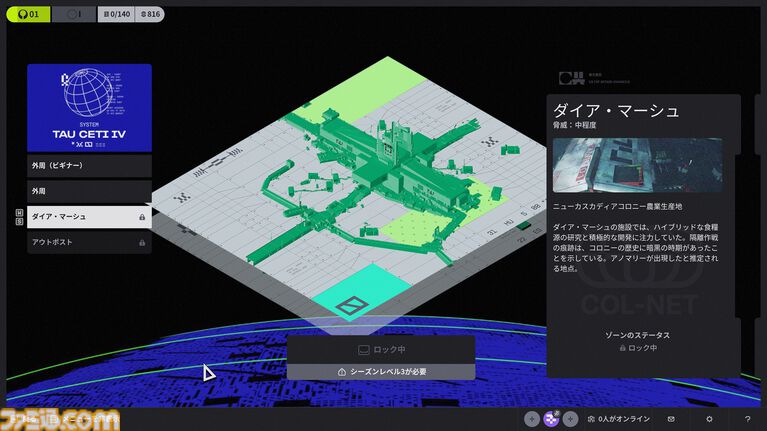The height and width of the screenshot is (431, 767).
Task: Open the mail inbox envelope icon
Action: 671,419
